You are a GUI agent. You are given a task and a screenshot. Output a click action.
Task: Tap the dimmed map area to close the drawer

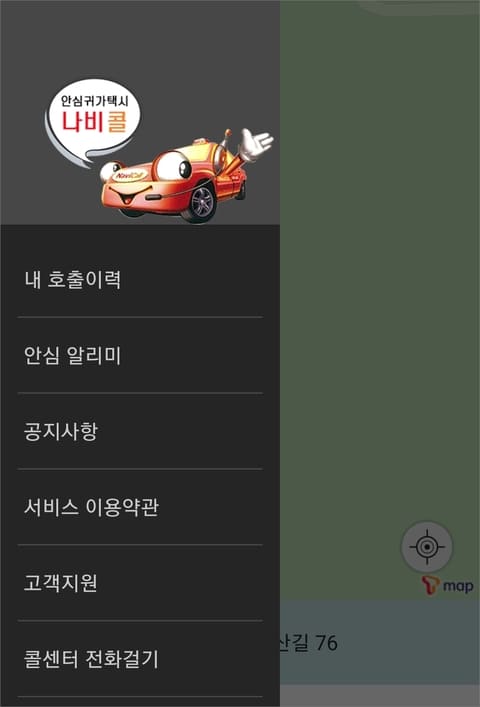pyautogui.click(x=380, y=271)
